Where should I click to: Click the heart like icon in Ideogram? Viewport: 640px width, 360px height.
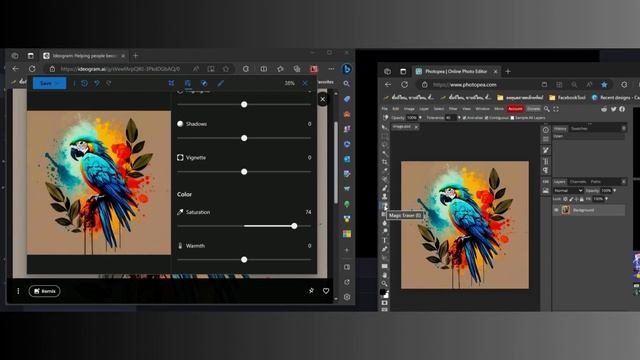coord(326,291)
